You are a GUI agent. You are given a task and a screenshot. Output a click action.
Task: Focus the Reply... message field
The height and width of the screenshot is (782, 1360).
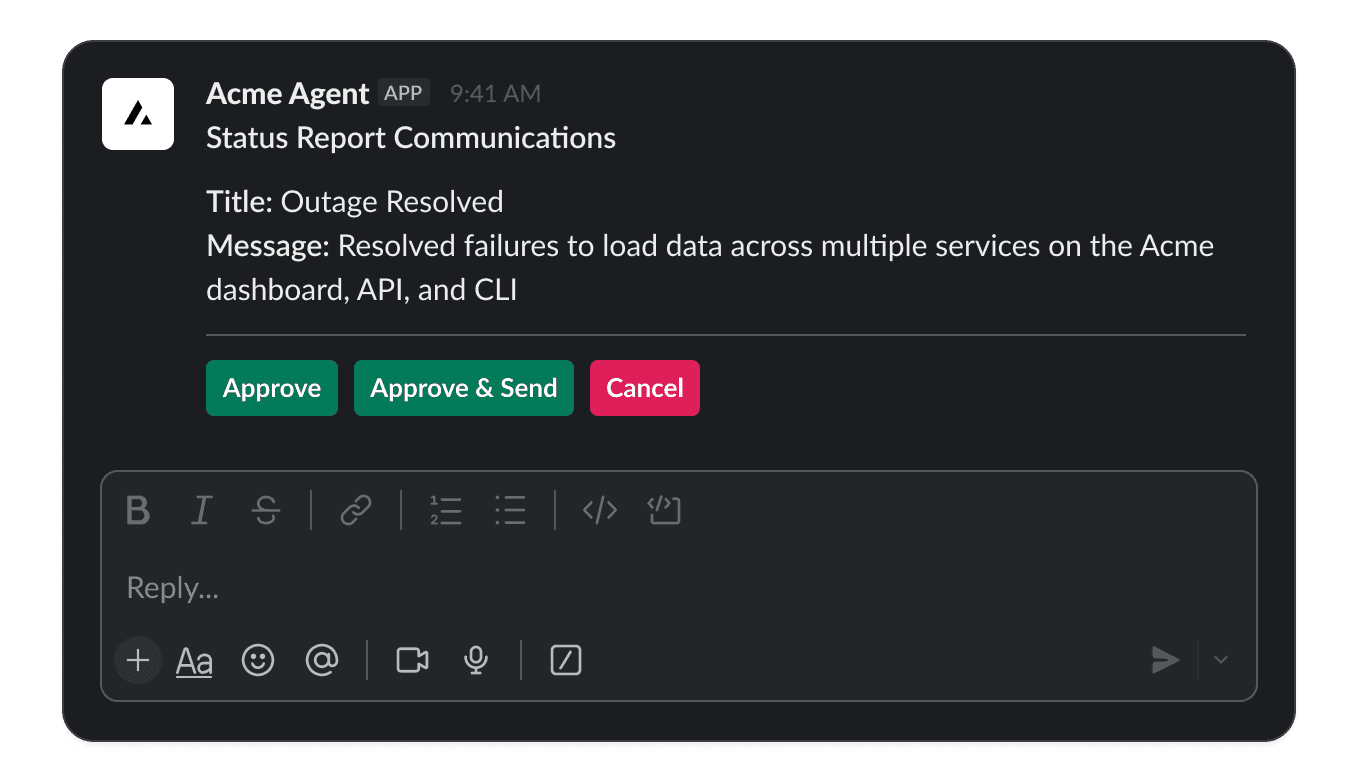coord(678,588)
